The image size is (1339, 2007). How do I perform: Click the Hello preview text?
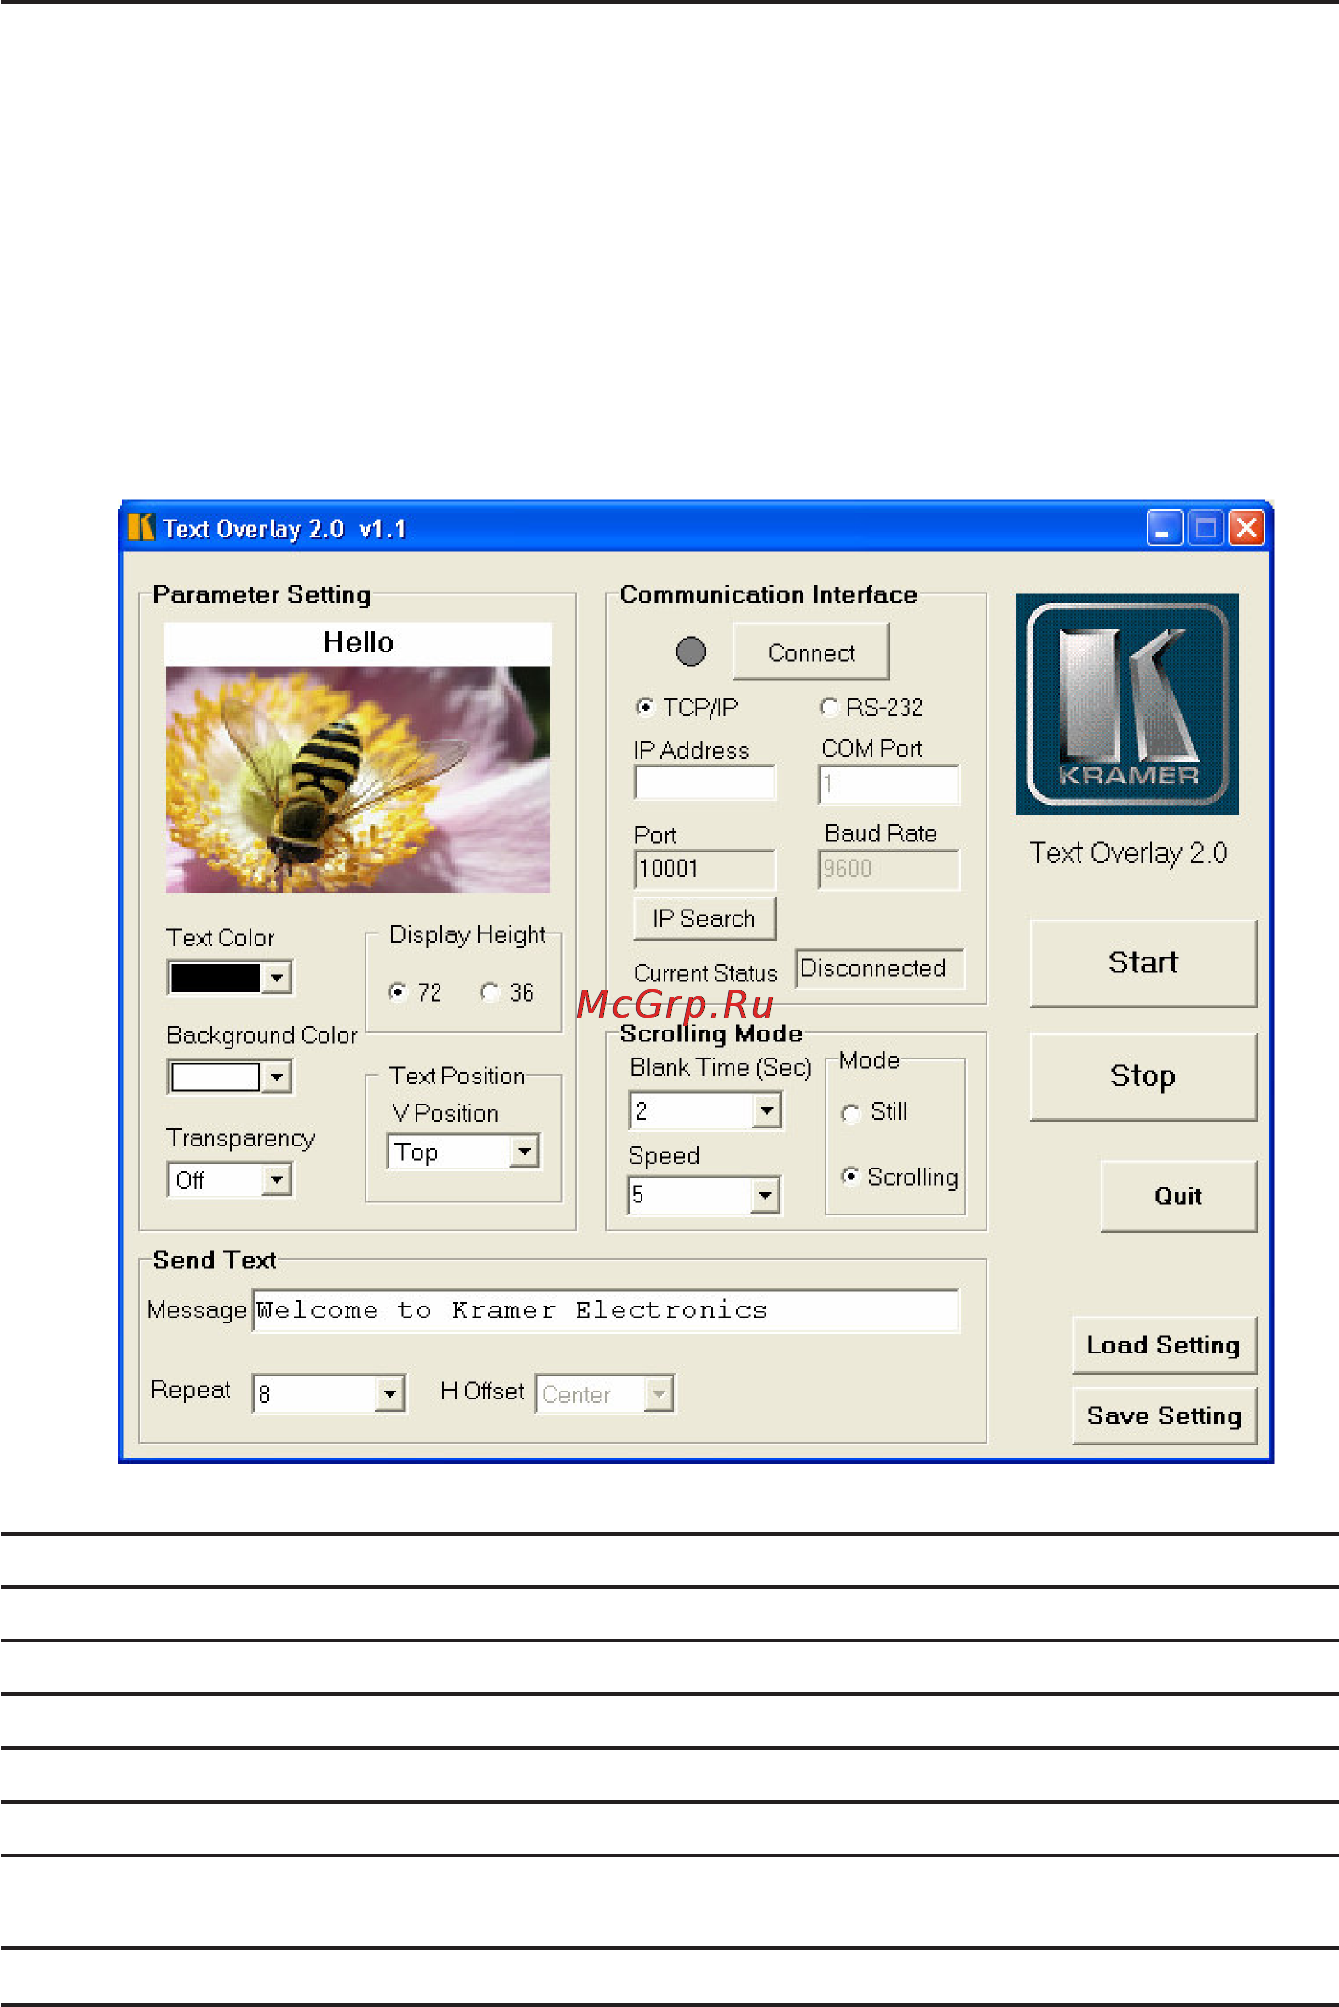358,642
